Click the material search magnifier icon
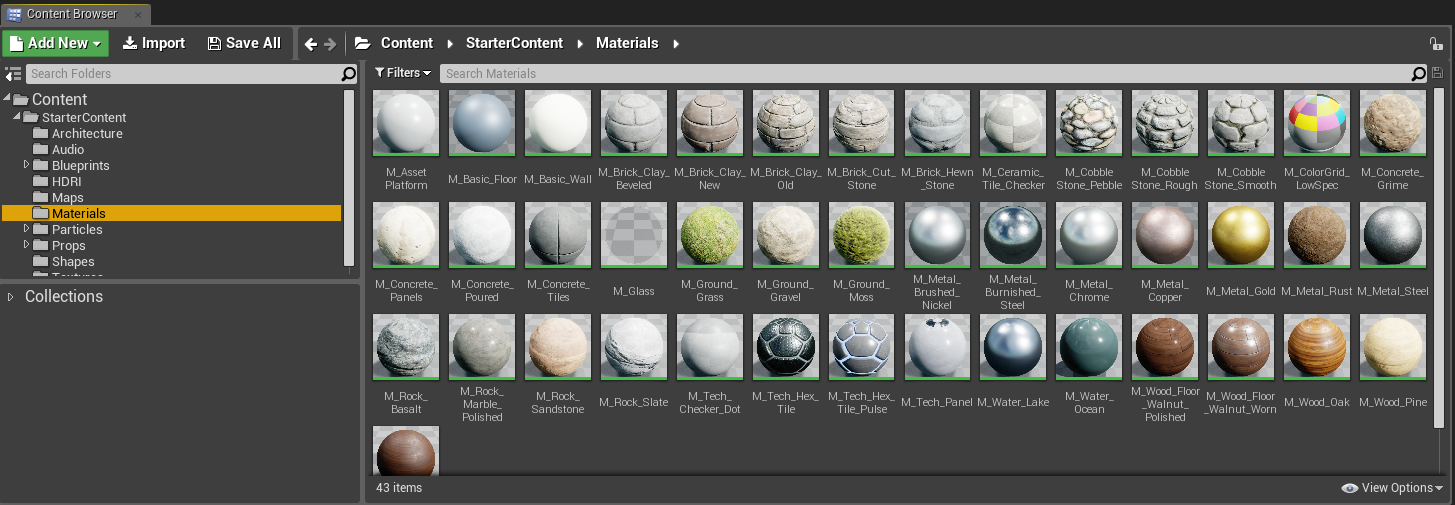Image resolution: width=1455 pixels, height=505 pixels. coord(1419,74)
